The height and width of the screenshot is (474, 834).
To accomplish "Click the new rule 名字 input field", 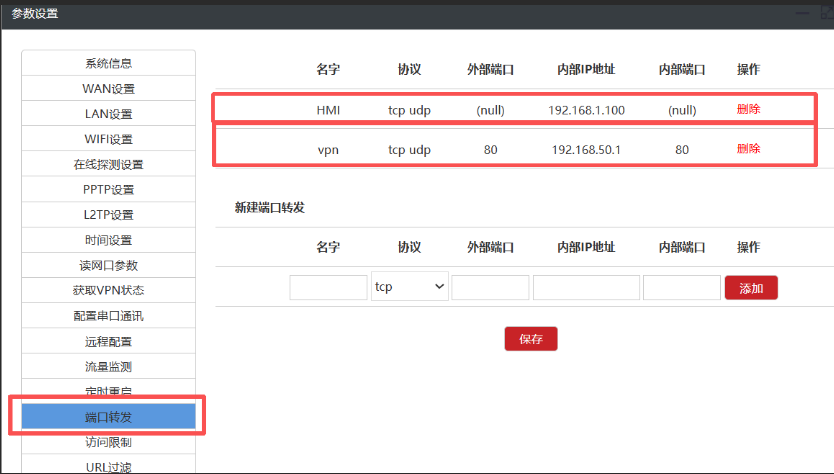I will point(328,288).
